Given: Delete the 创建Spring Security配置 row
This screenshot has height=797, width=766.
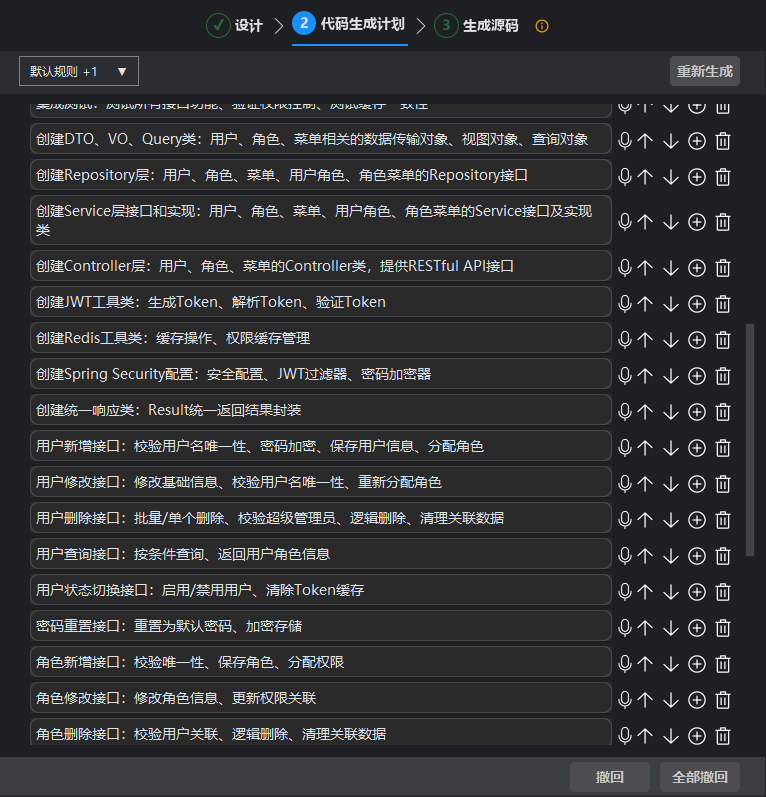Looking at the screenshot, I should (x=723, y=376).
